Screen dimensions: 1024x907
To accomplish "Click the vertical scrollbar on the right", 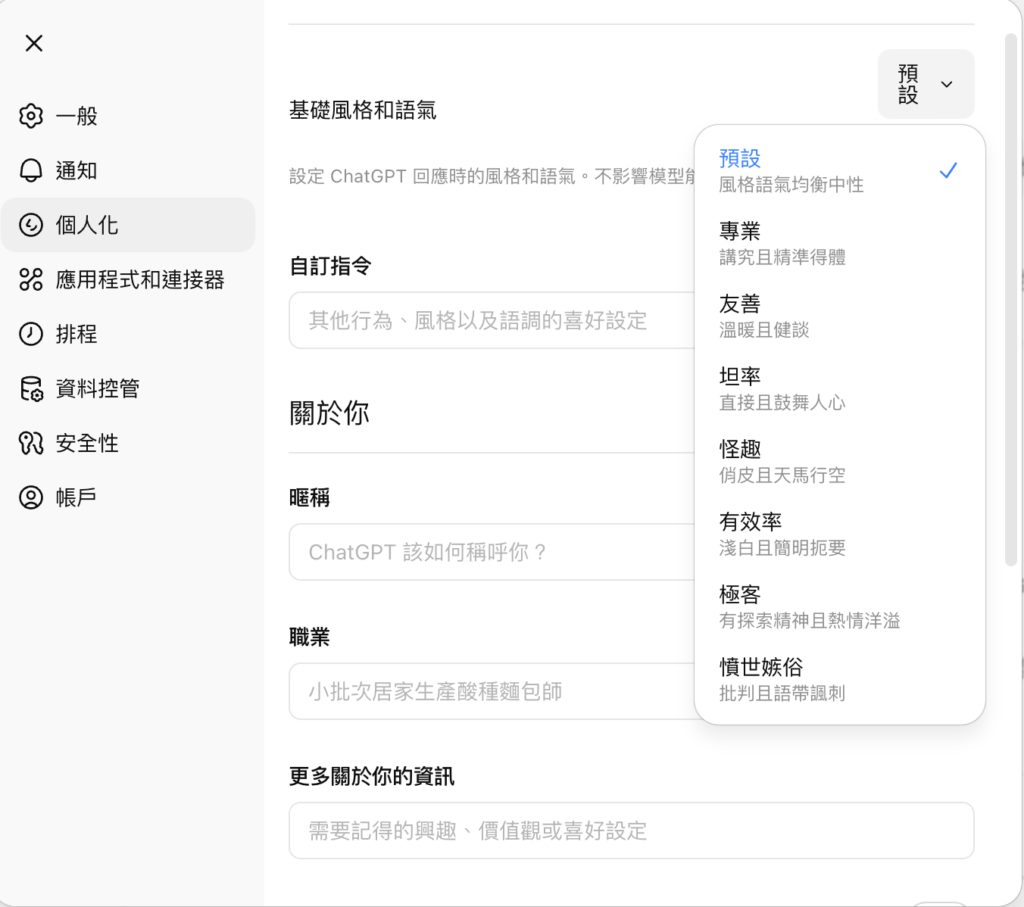I will tap(1011, 300).
